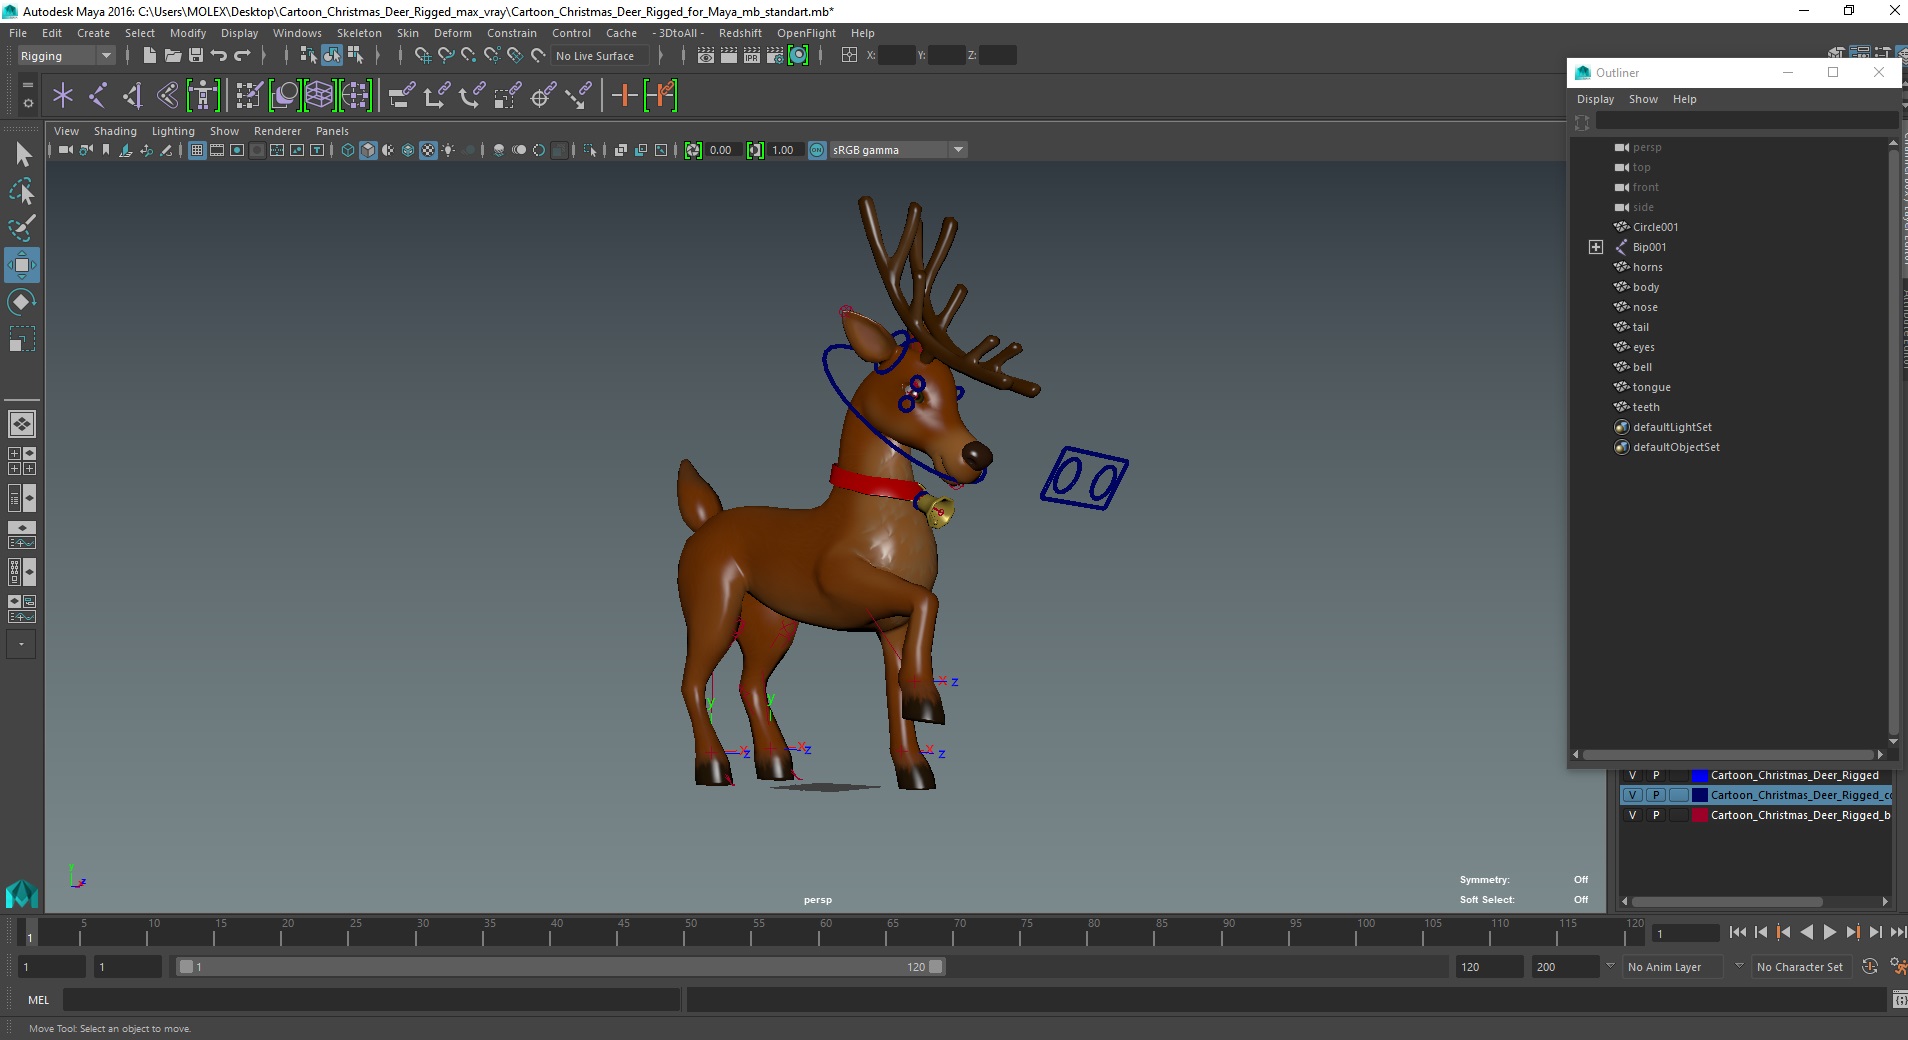Toggle use all lights bulb icon
This screenshot has width=1908, height=1040.
(x=449, y=150)
